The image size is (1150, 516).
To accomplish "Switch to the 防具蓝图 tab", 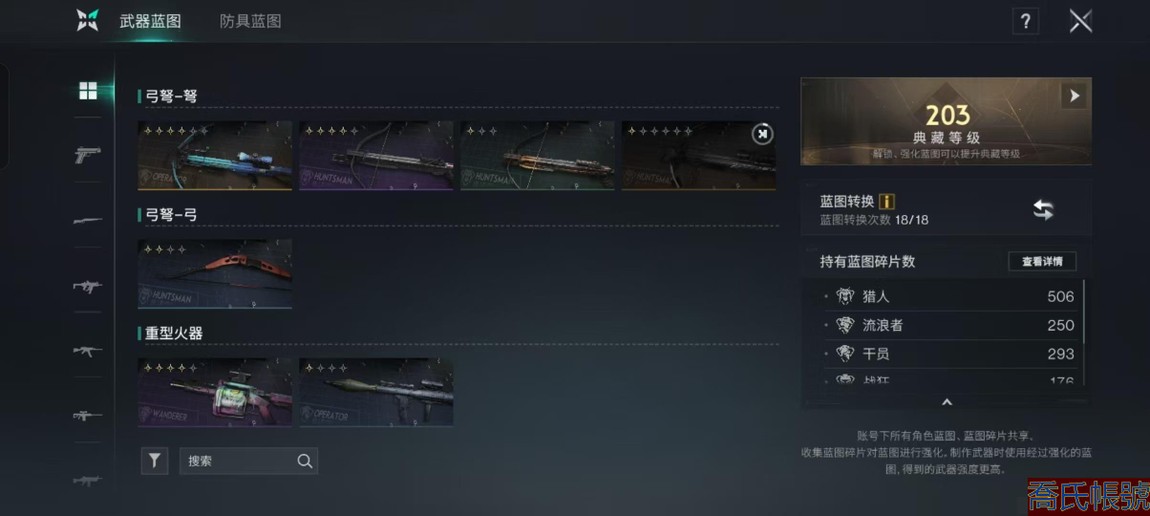I will click(x=250, y=21).
